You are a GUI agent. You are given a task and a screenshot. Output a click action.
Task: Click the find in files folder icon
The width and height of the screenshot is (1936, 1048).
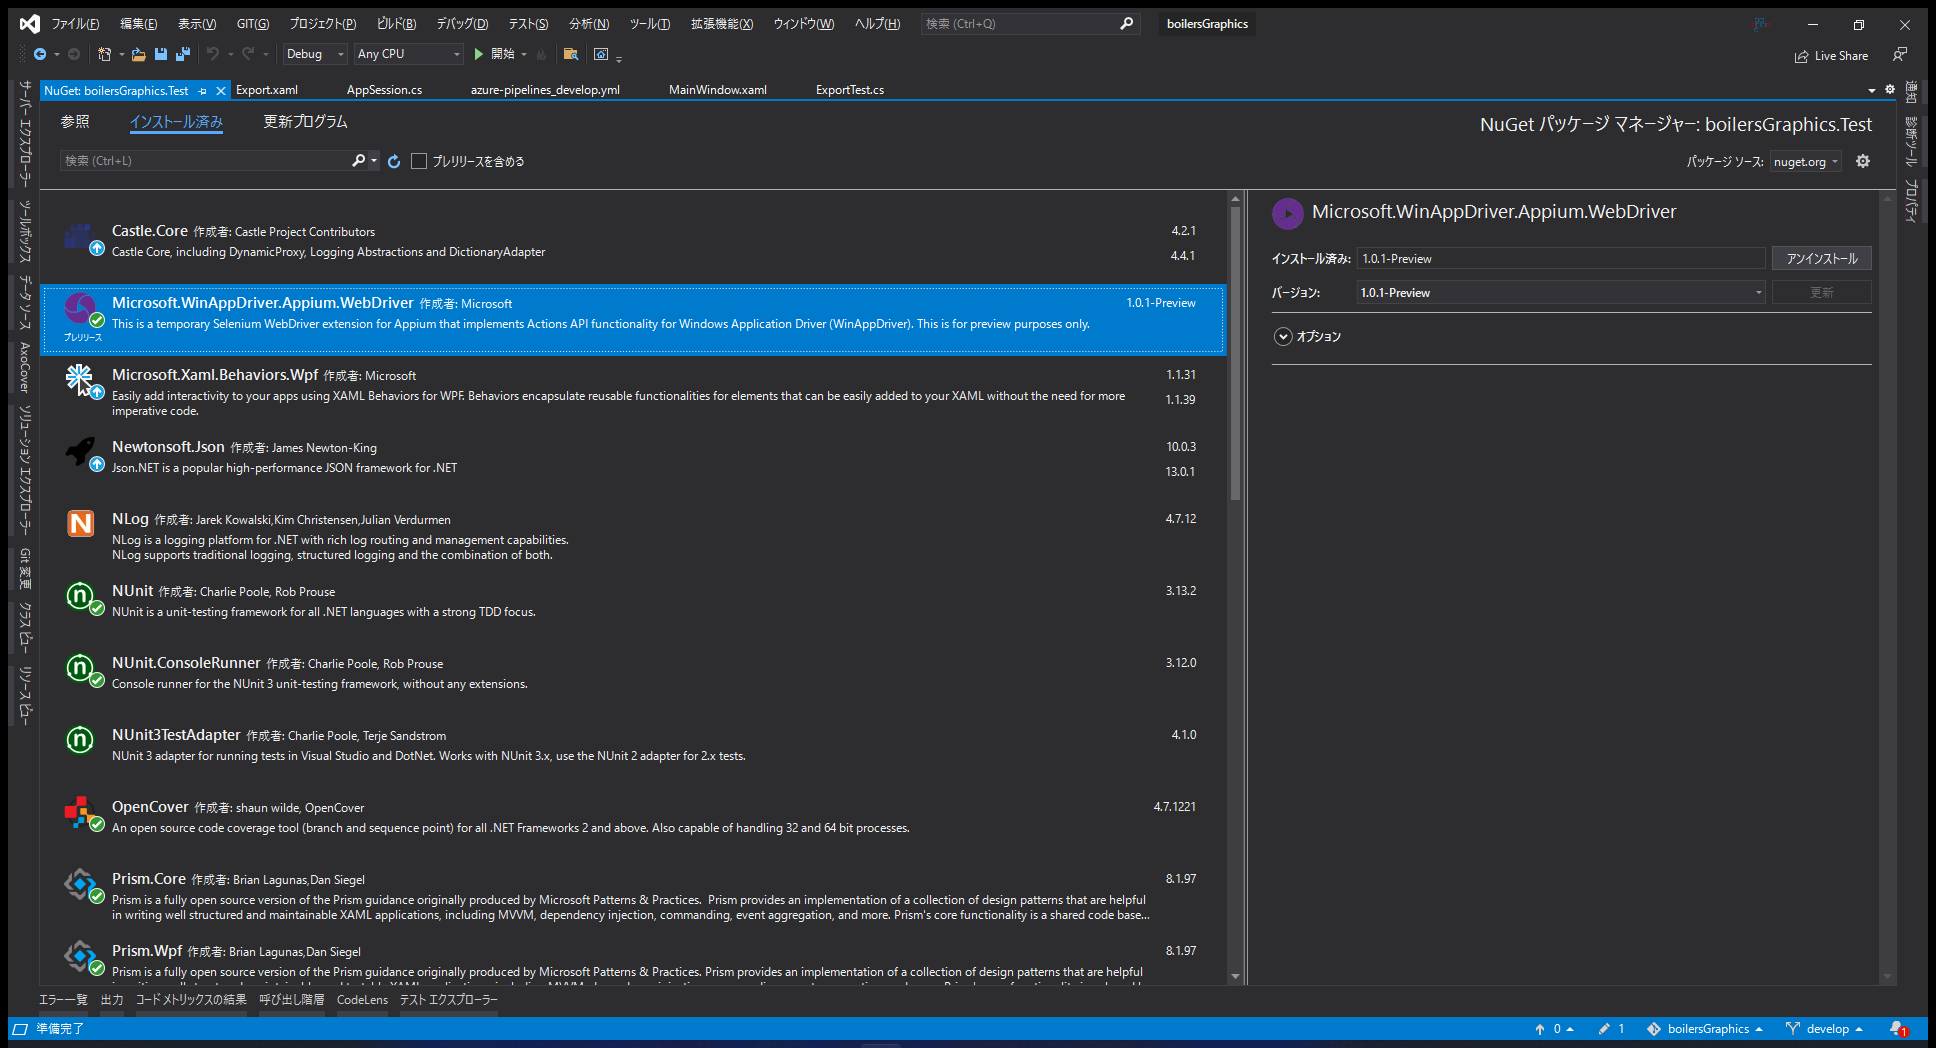571,54
